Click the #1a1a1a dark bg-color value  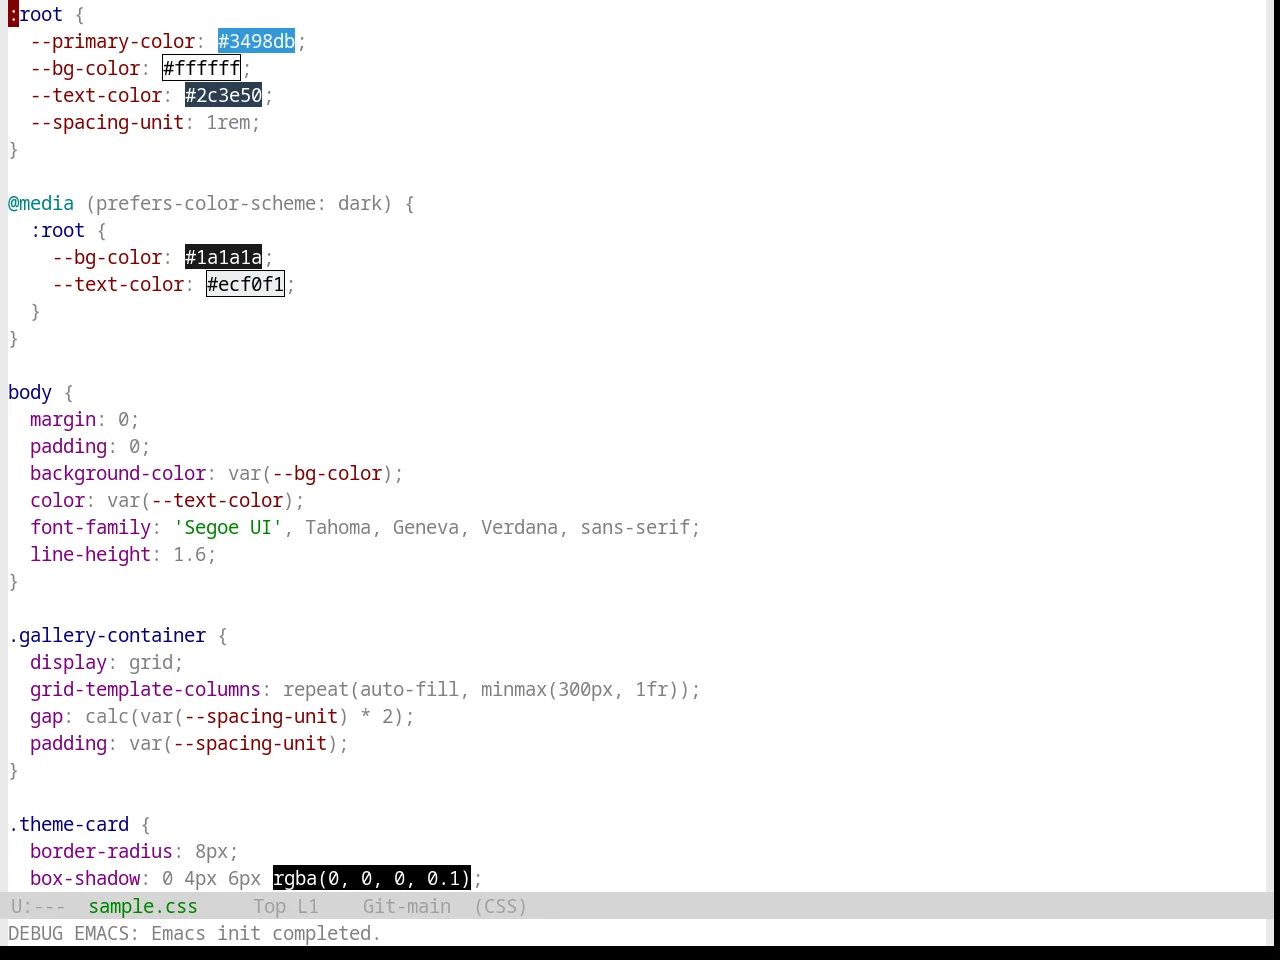coord(223,257)
